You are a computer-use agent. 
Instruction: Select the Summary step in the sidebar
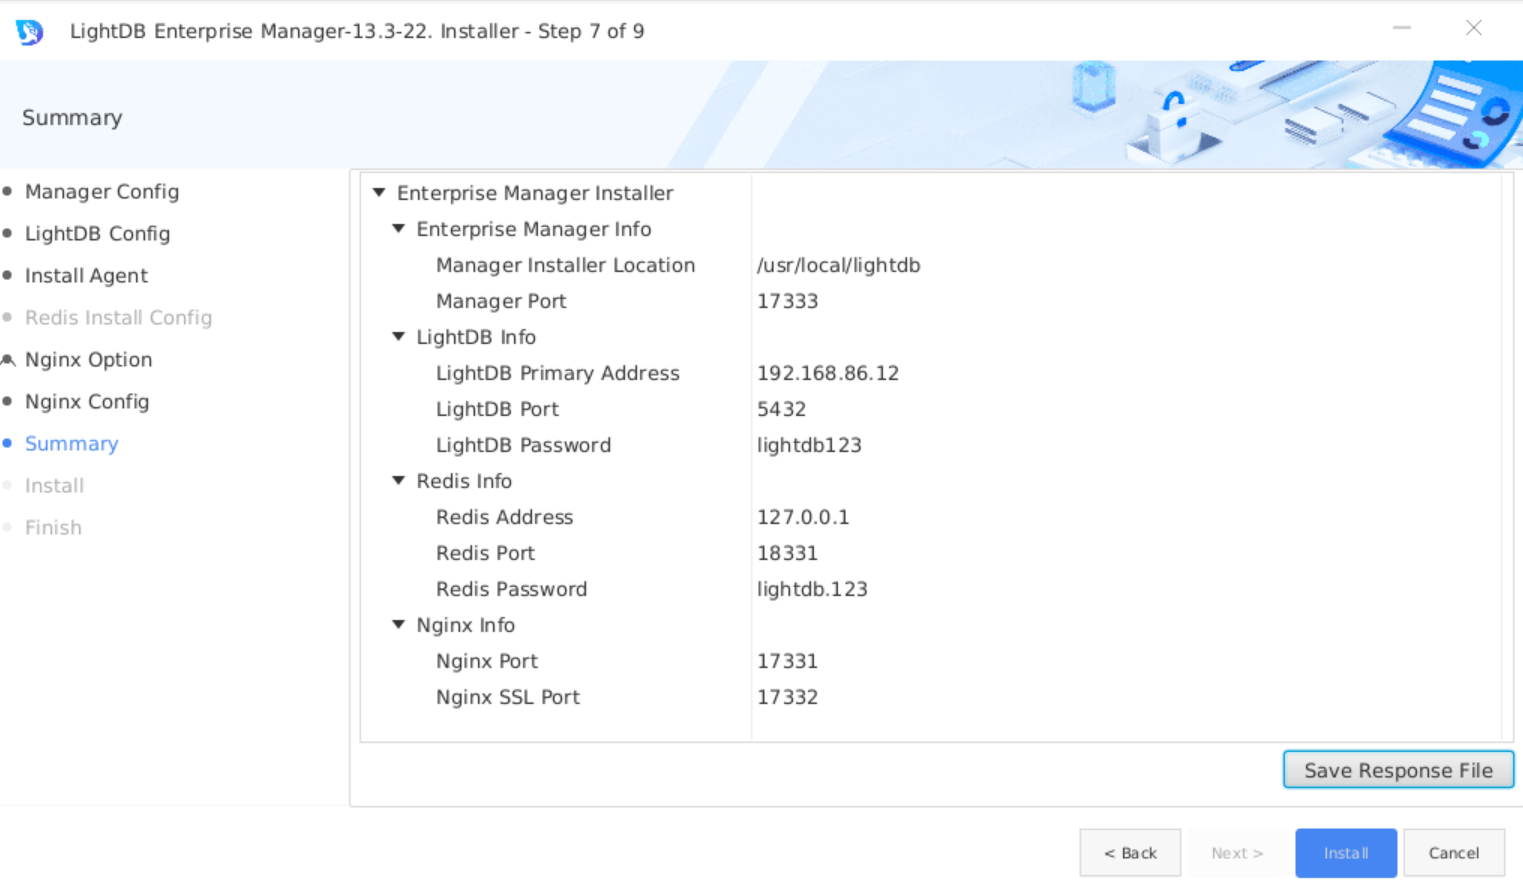pos(71,443)
